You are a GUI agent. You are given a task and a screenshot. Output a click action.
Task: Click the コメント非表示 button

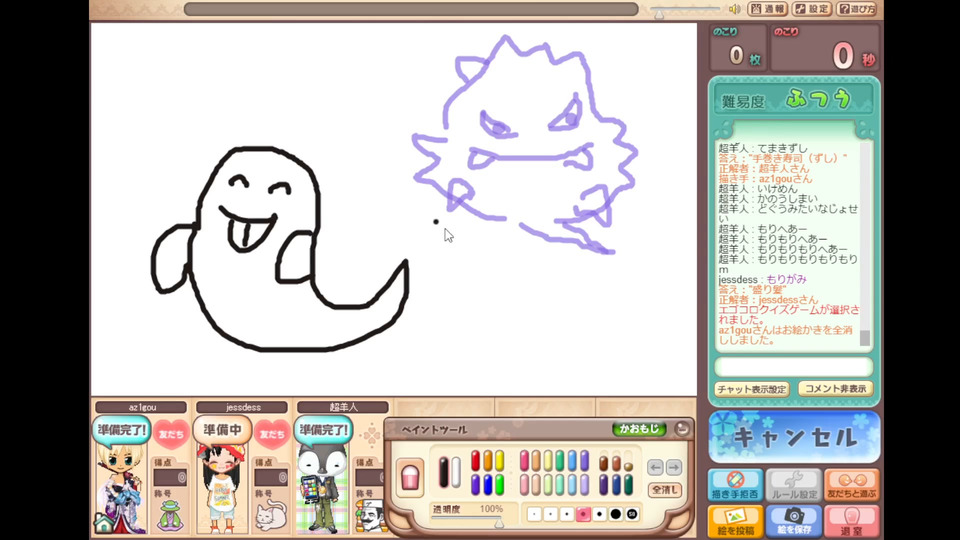835,389
